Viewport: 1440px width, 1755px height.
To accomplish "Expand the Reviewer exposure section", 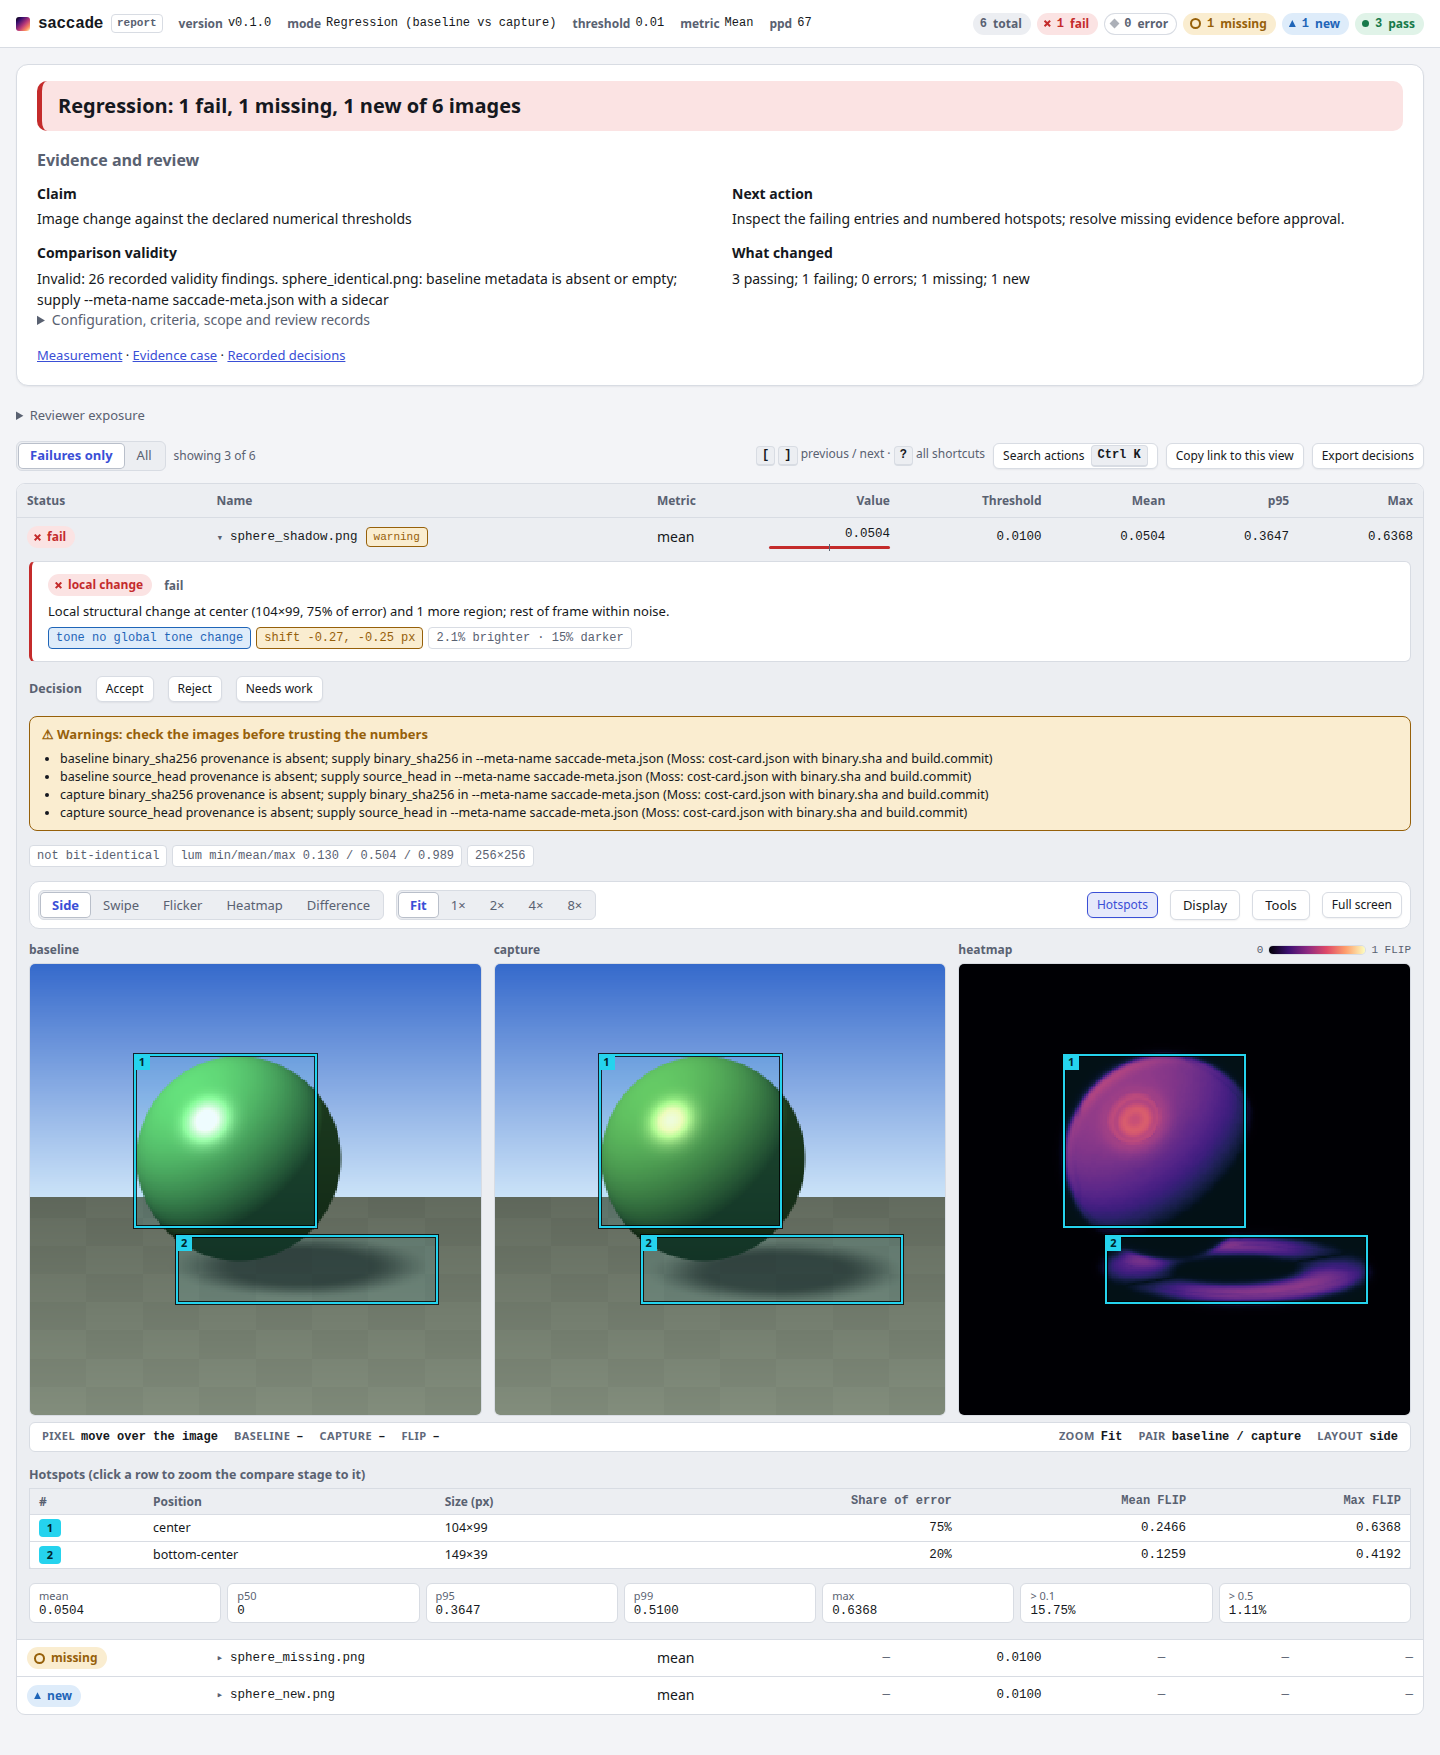I will click(x=80, y=416).
